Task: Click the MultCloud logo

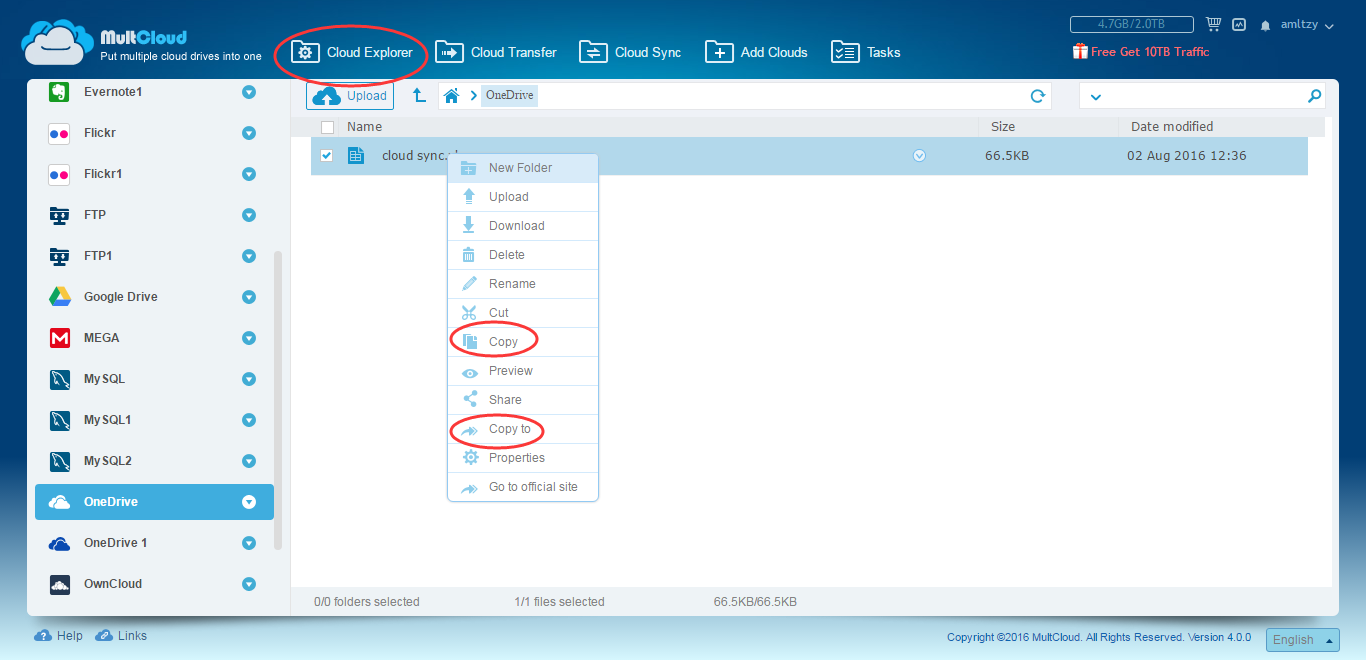Action: click(141, 45)
